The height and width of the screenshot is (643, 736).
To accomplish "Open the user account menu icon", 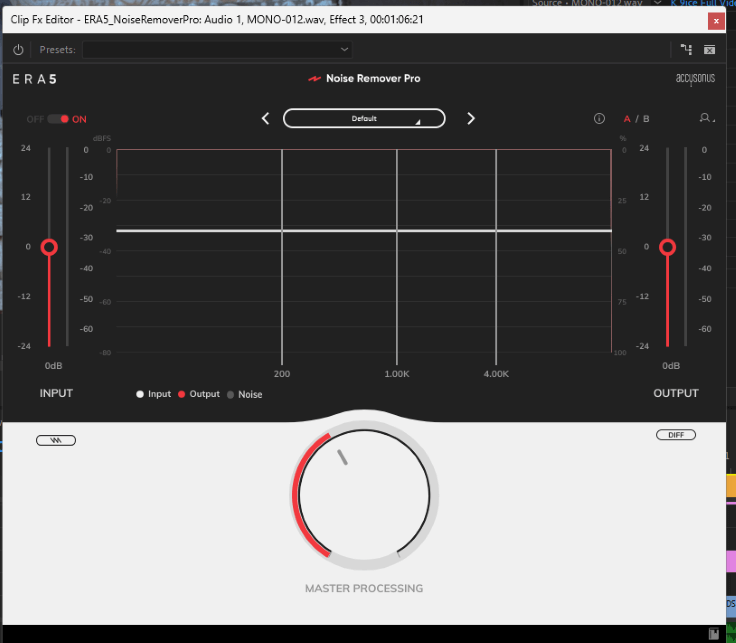I will [706, 118].
